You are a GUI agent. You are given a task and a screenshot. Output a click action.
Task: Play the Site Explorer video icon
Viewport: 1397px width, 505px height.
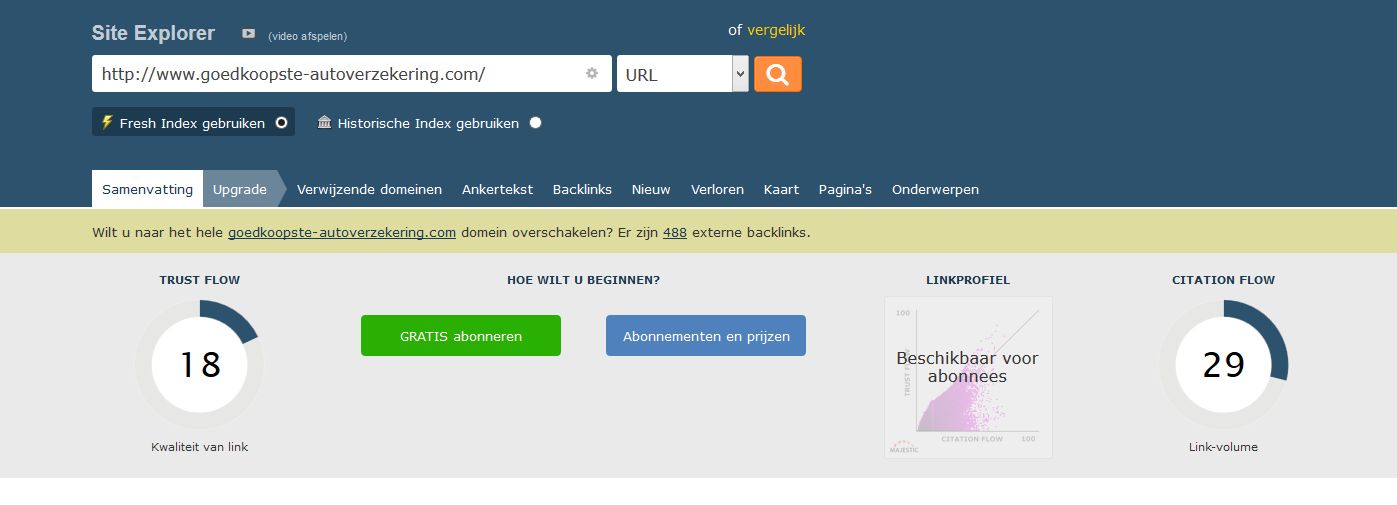click(x=249, y=34)
